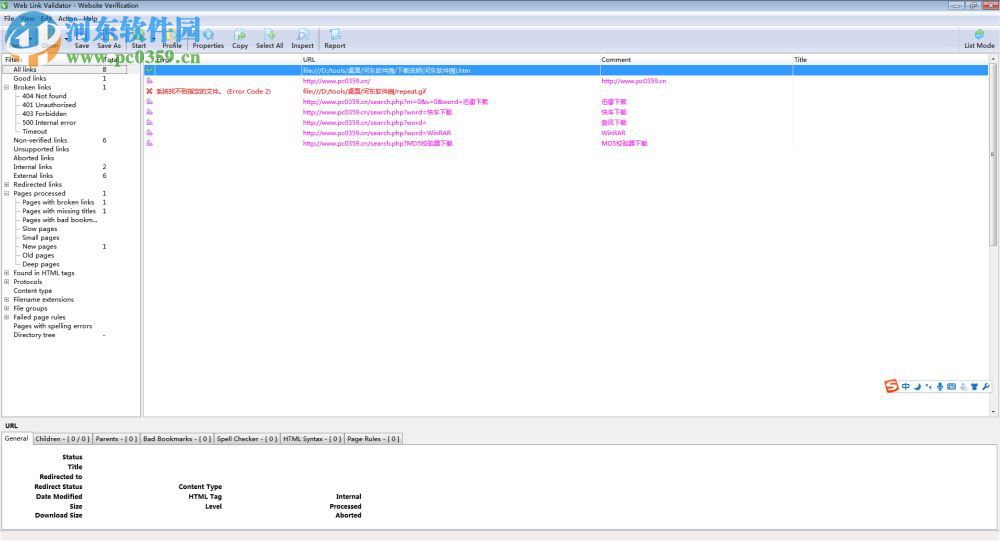
Task: Expand the Redirected links tree node
Action: tap(7, 184)
